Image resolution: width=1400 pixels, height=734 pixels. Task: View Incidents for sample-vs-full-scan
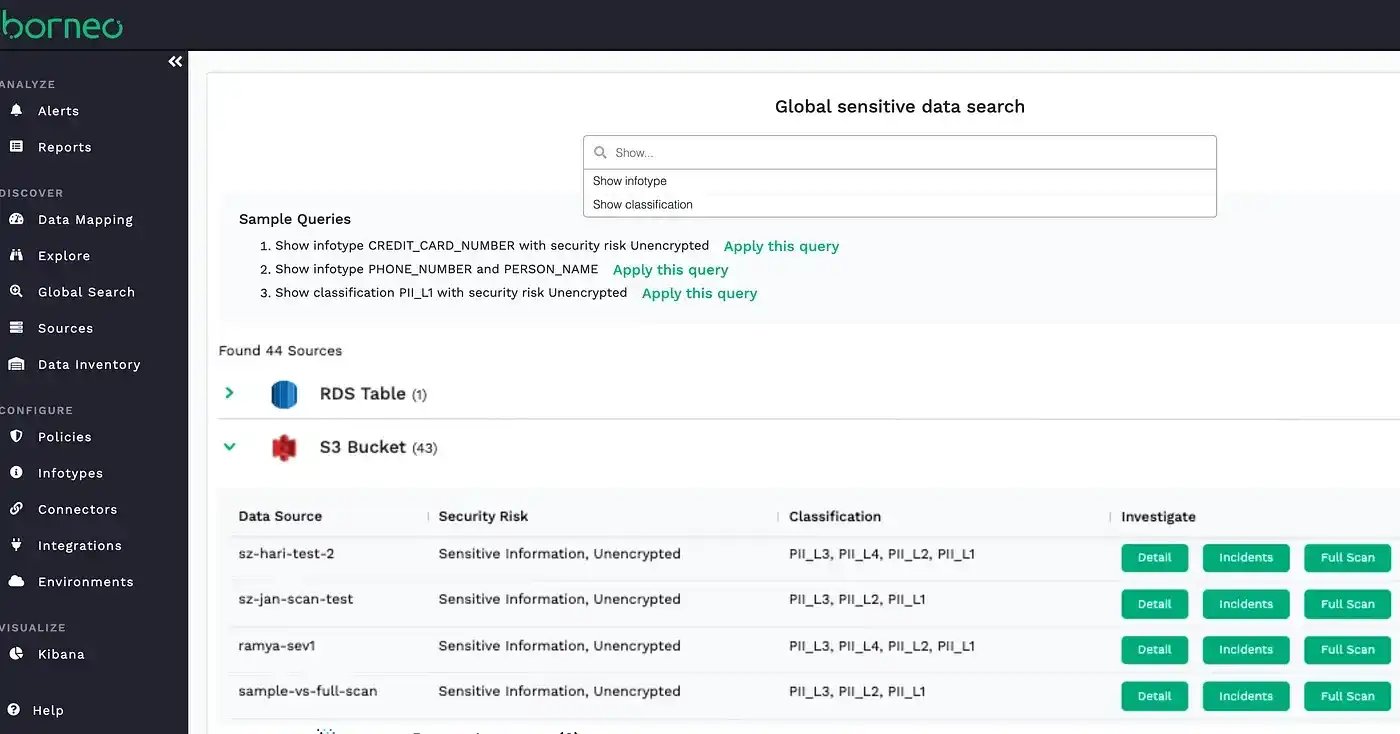pos(1246,696)
